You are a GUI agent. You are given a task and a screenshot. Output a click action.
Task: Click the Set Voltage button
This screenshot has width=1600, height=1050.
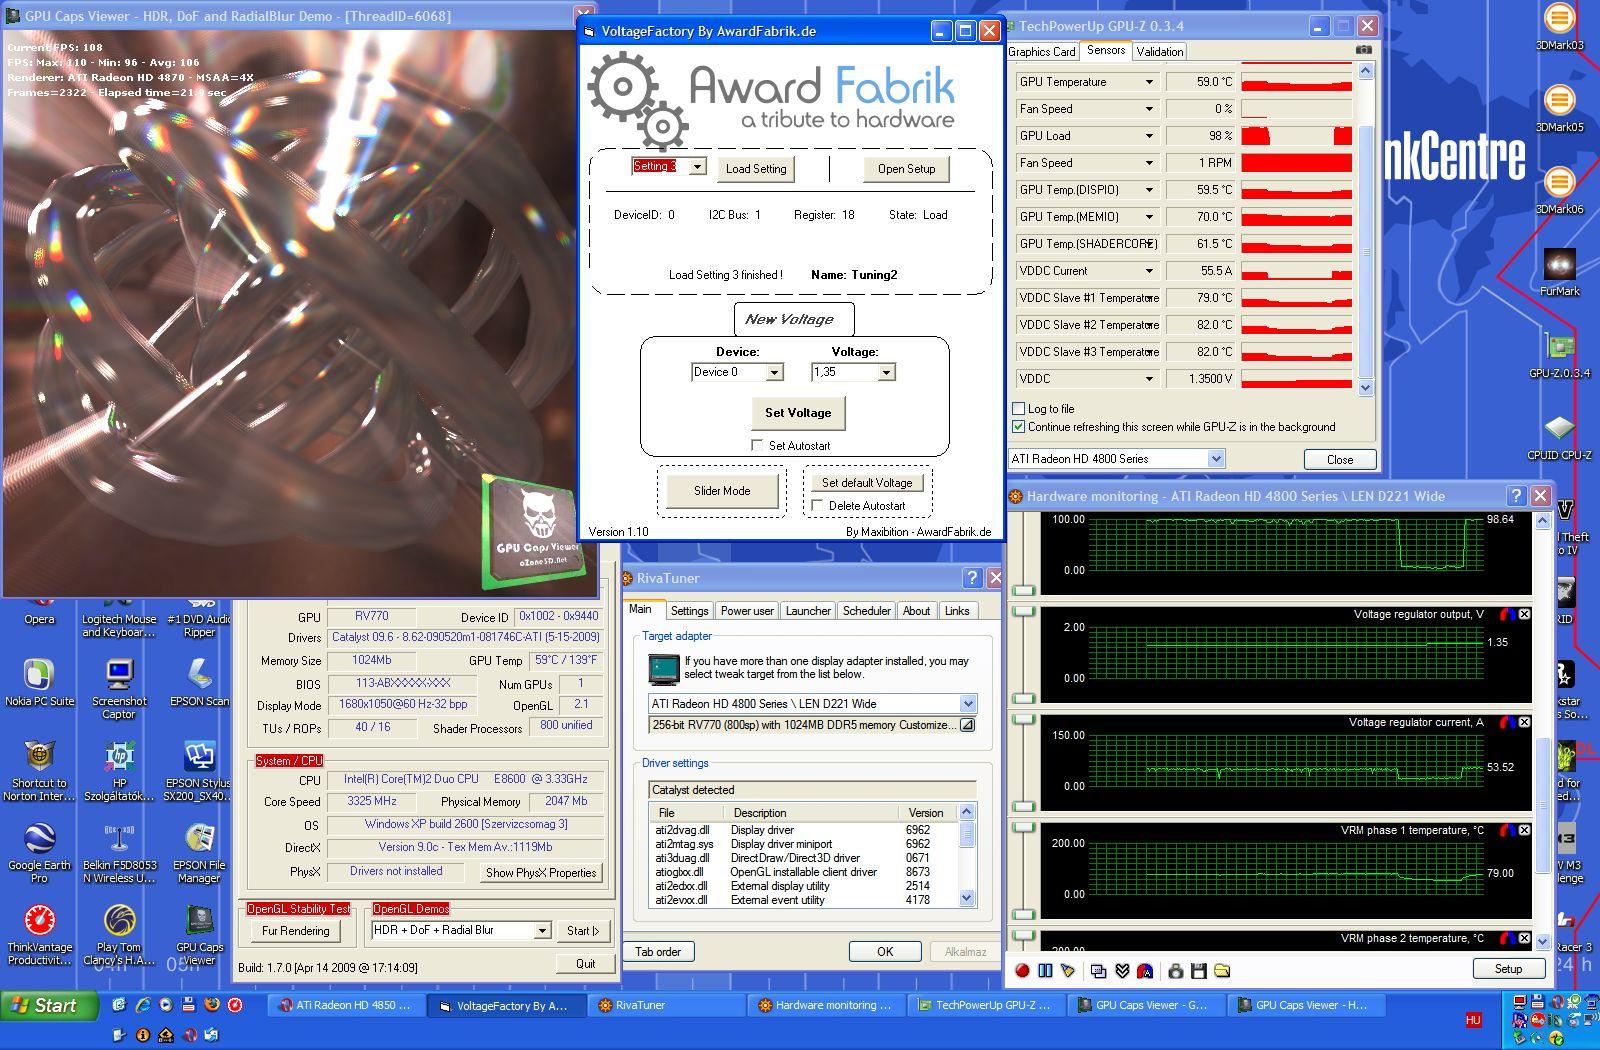(798, 412)
